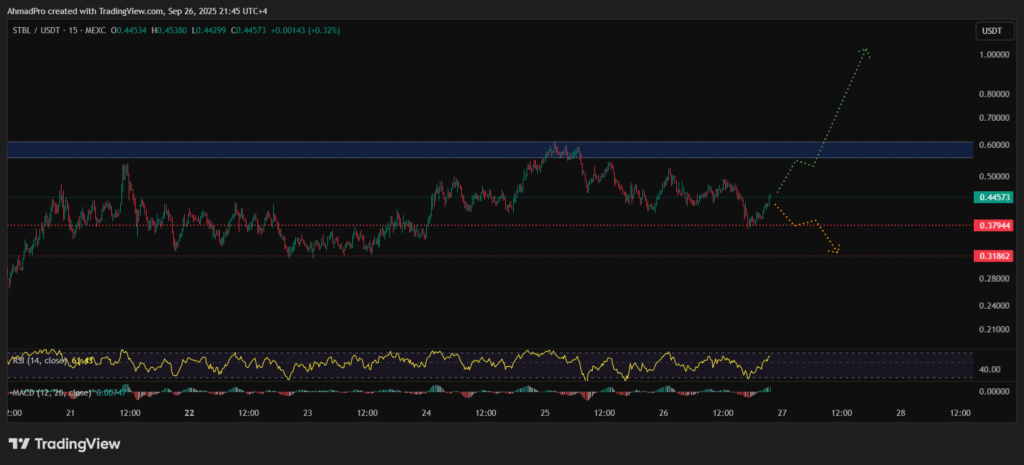Screen dimensions: 1024x465
Task: Click the TradingView logo icon
Action: [x=19, y=443]
